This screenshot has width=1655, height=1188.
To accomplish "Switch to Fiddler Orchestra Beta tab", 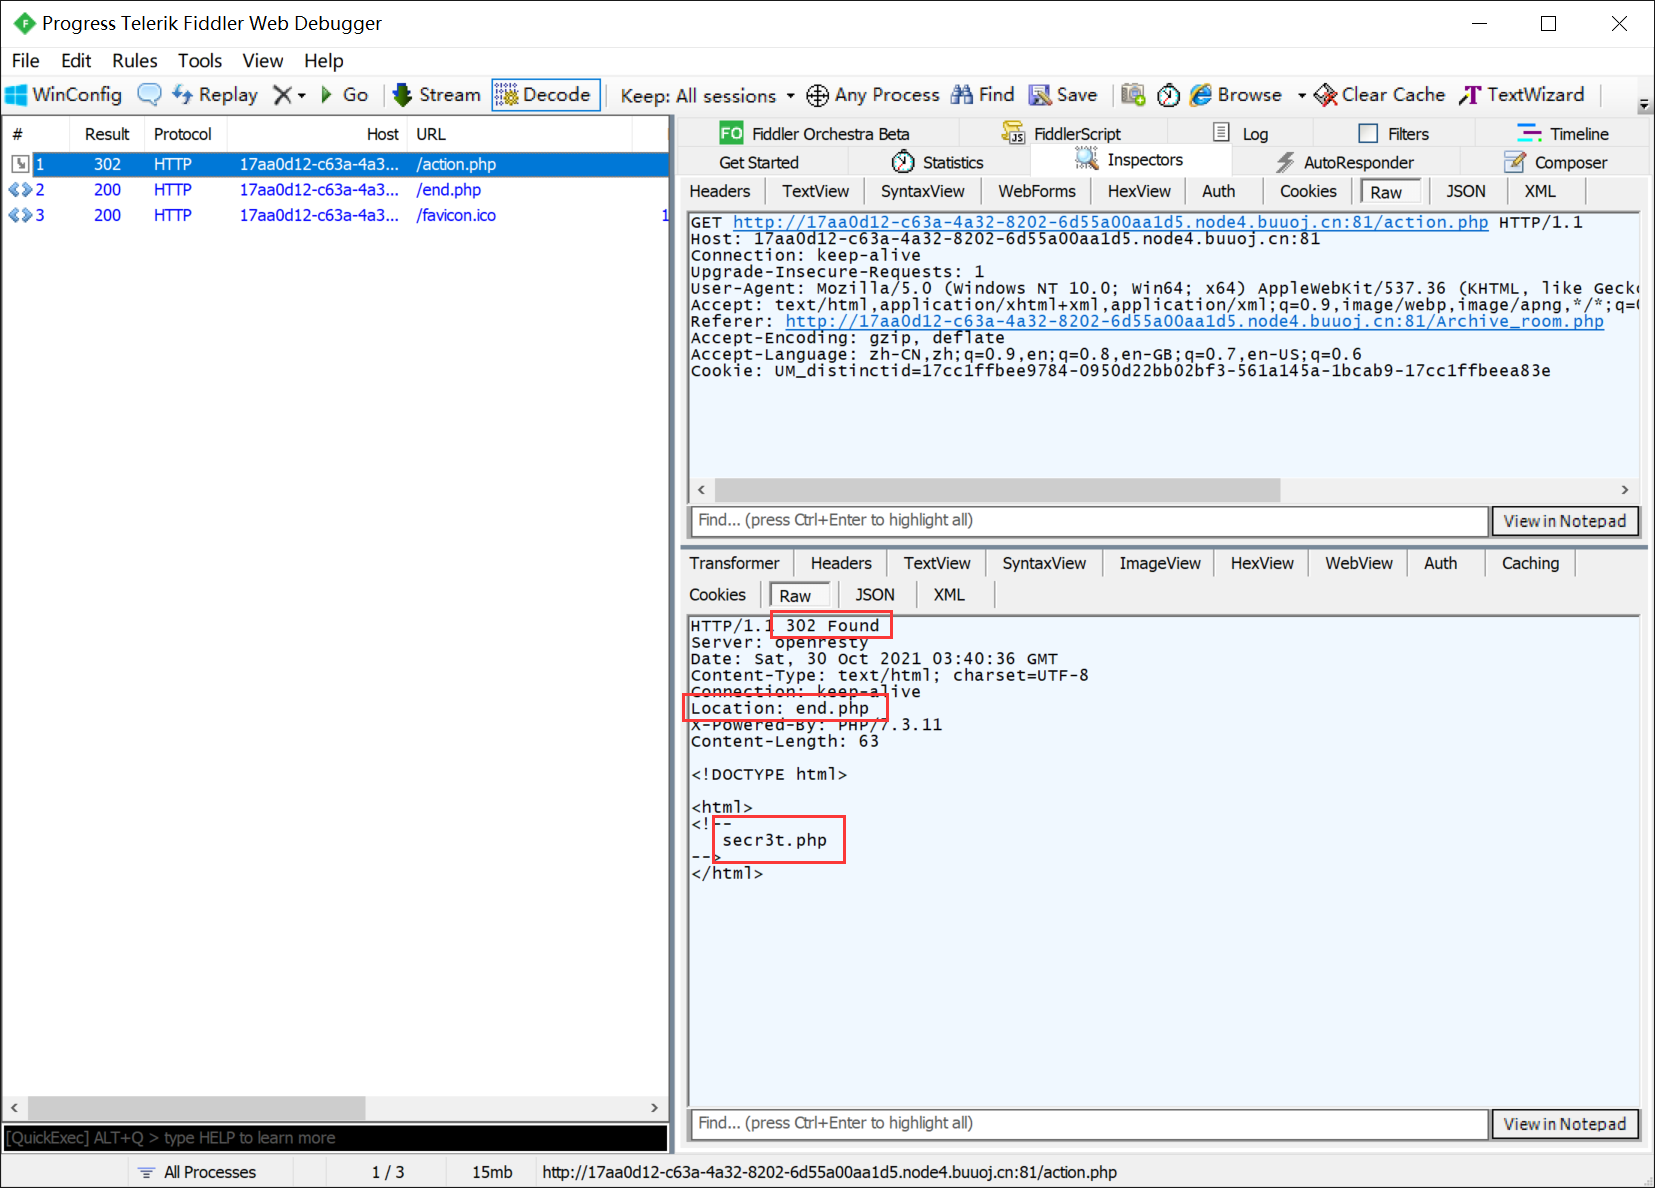I will coord(815,134).
